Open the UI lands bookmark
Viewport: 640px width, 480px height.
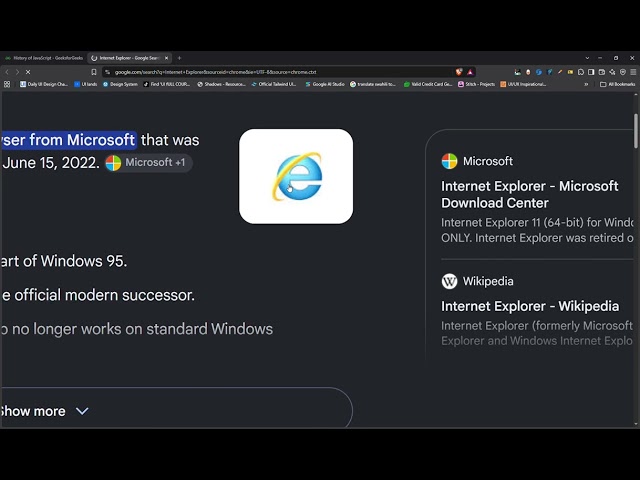[86, 84]
